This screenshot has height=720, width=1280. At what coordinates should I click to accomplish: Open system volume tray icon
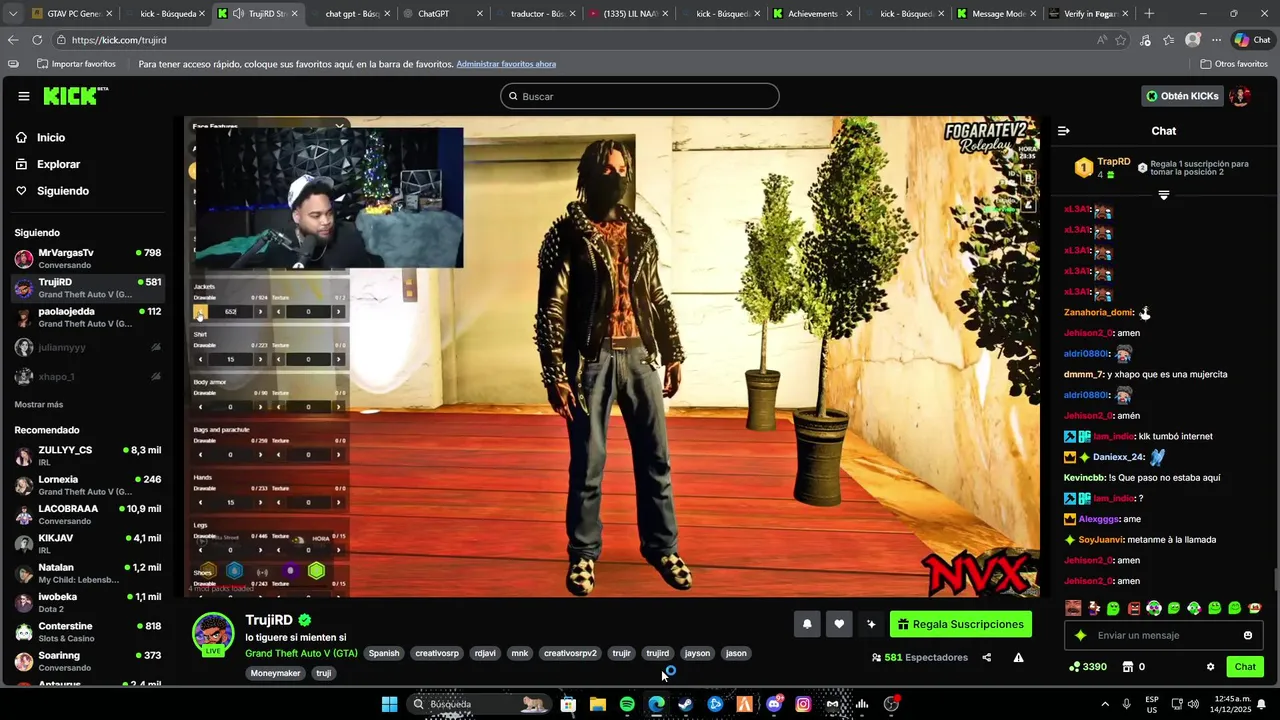click(1195, 704)
